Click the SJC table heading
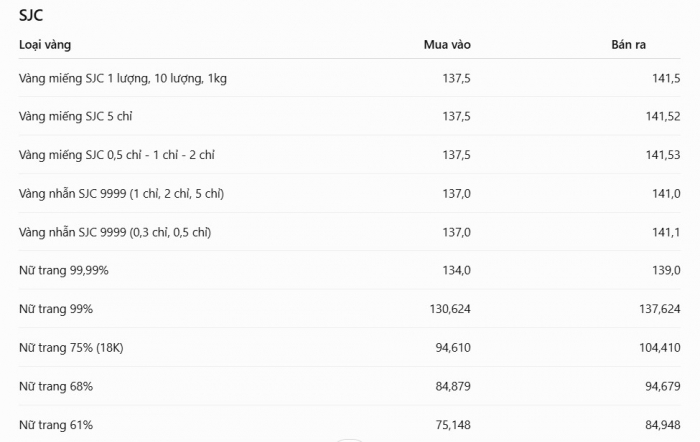This screenshot has height=442, width=700. [31, 16]
